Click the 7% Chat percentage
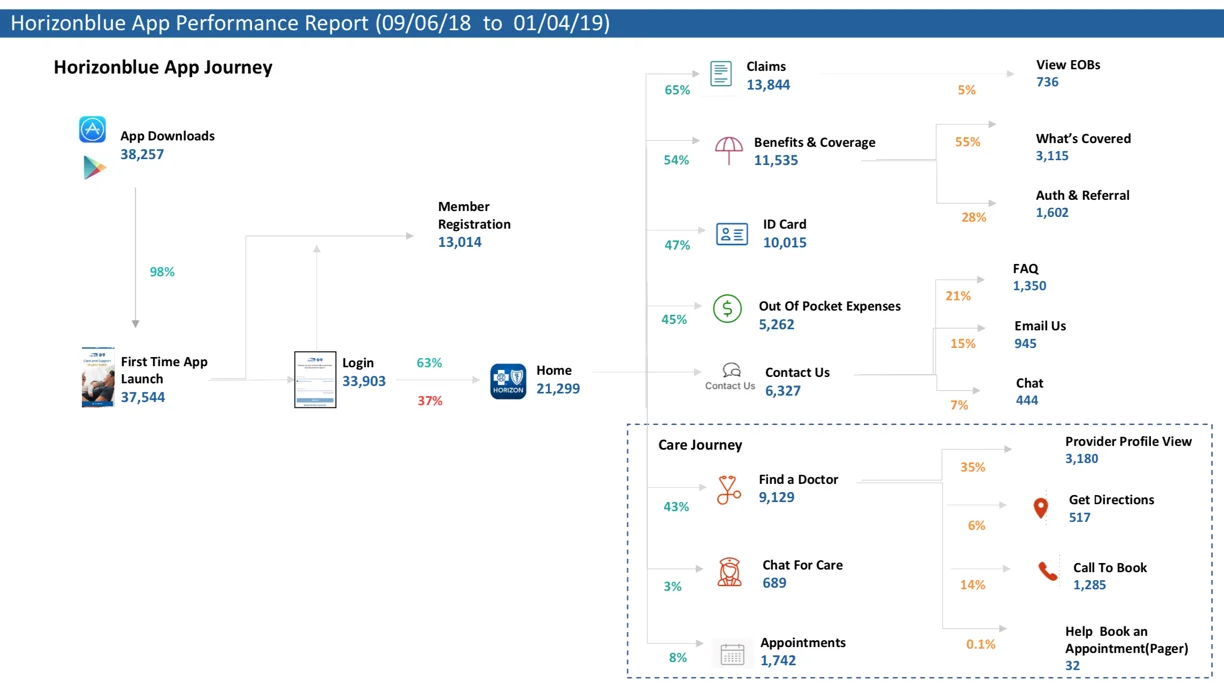 tap(959, 406)
